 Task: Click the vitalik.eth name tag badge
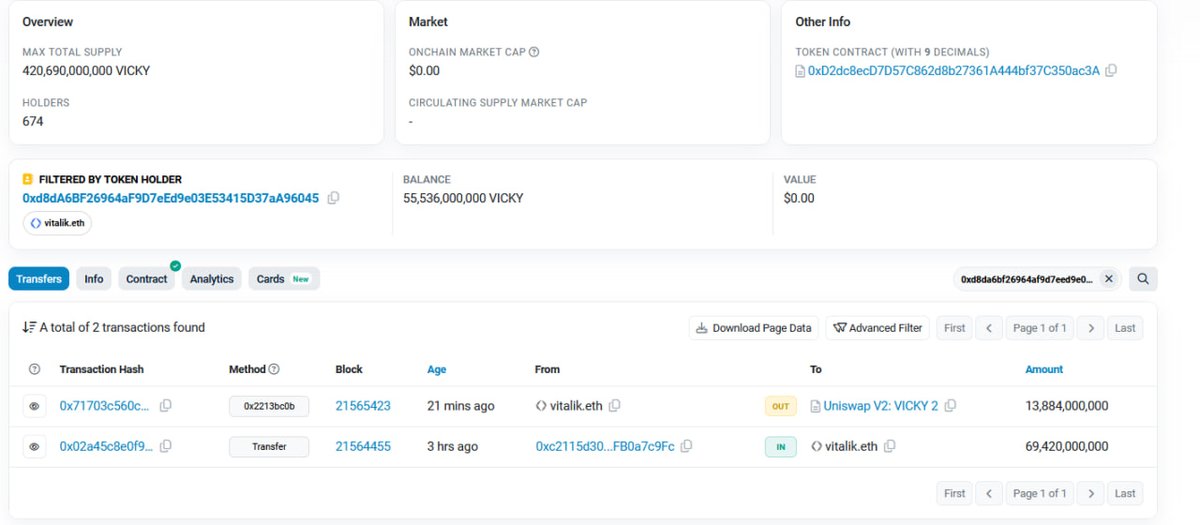click(58, 224)
